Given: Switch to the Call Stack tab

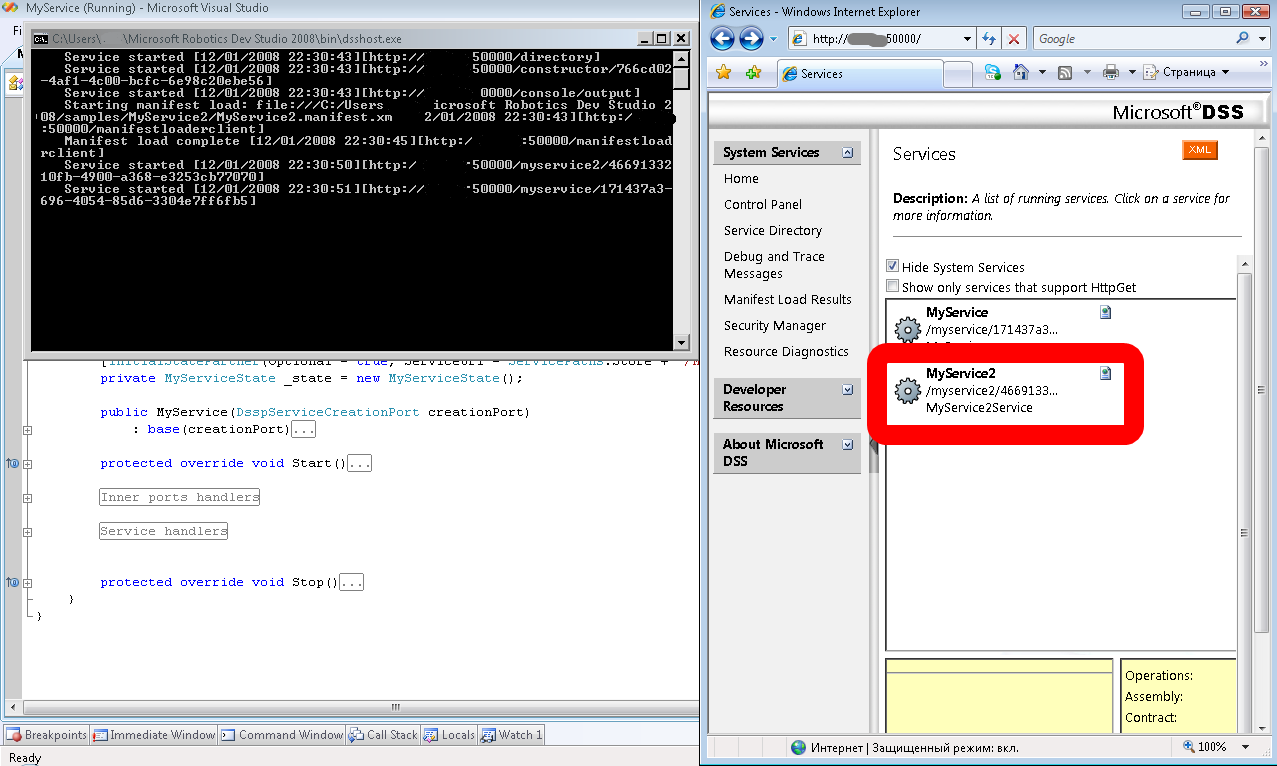Looking at the screenshot, I should [383, 735].
